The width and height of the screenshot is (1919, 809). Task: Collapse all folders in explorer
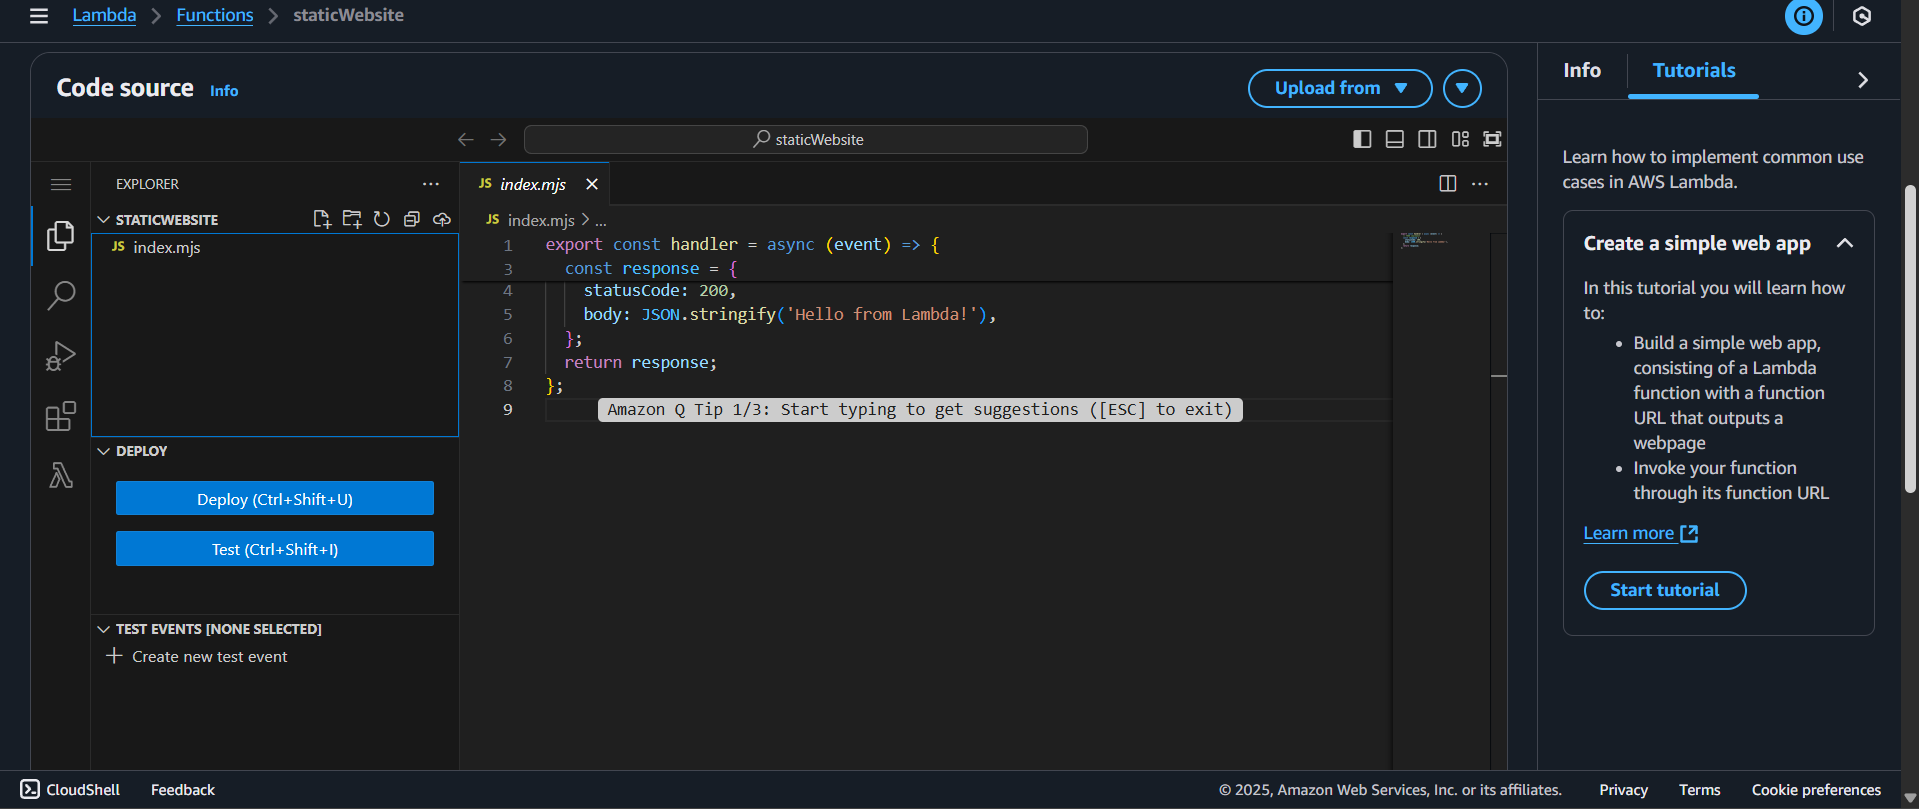click(412, 219)
